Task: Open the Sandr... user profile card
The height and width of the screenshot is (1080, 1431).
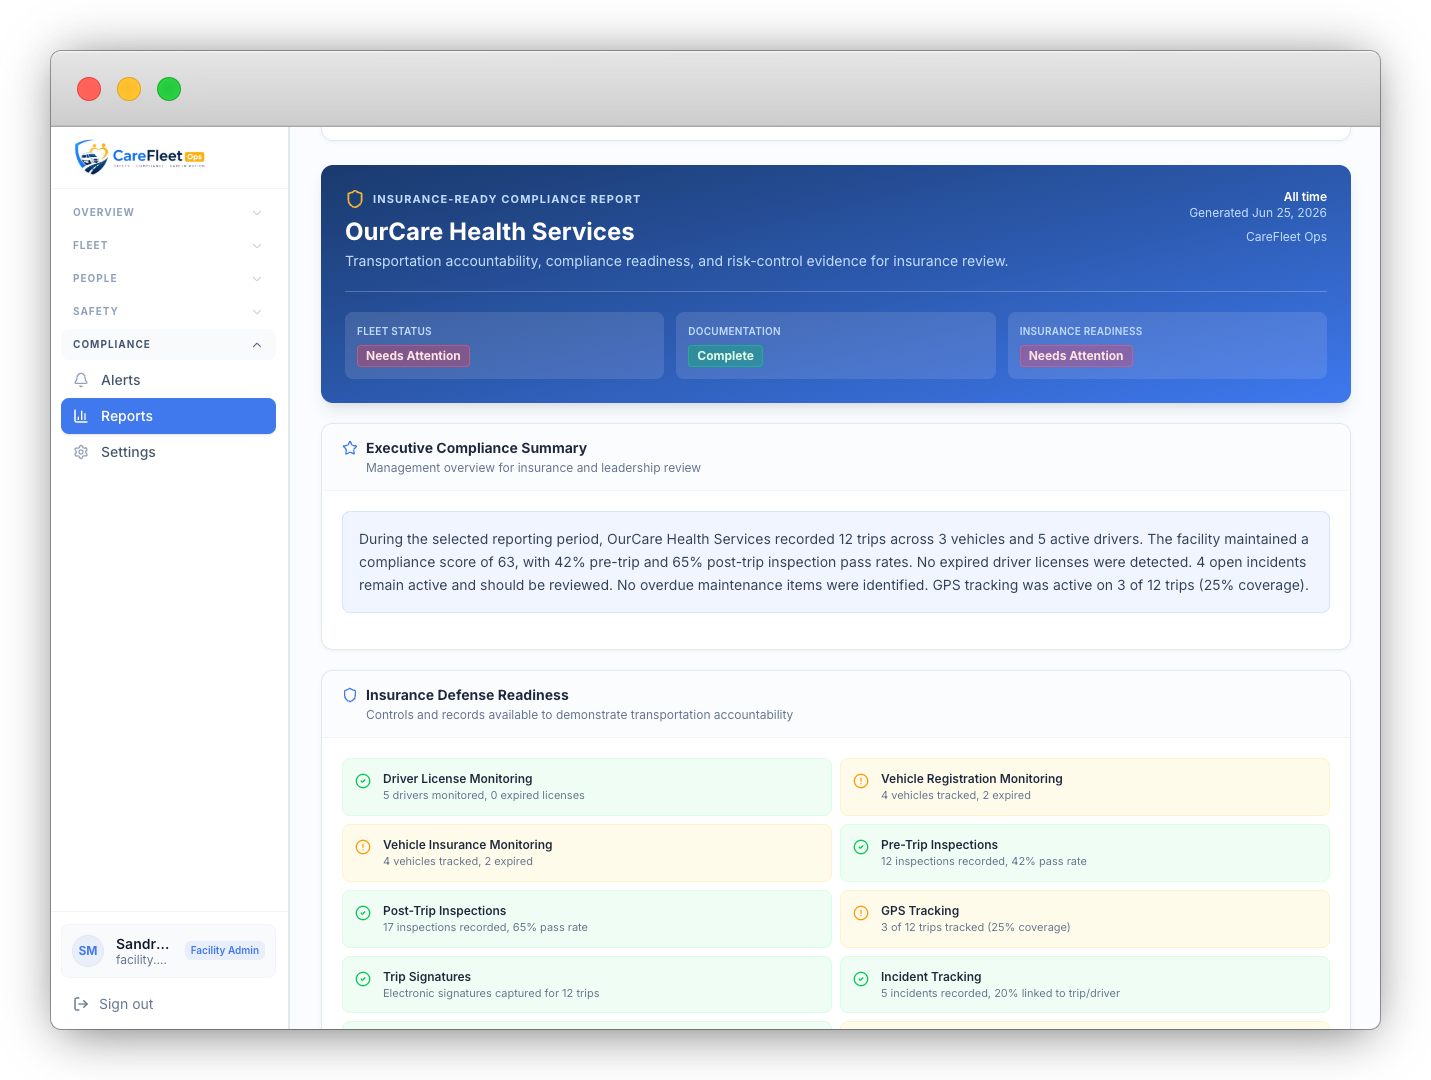Action: (168, 951)
